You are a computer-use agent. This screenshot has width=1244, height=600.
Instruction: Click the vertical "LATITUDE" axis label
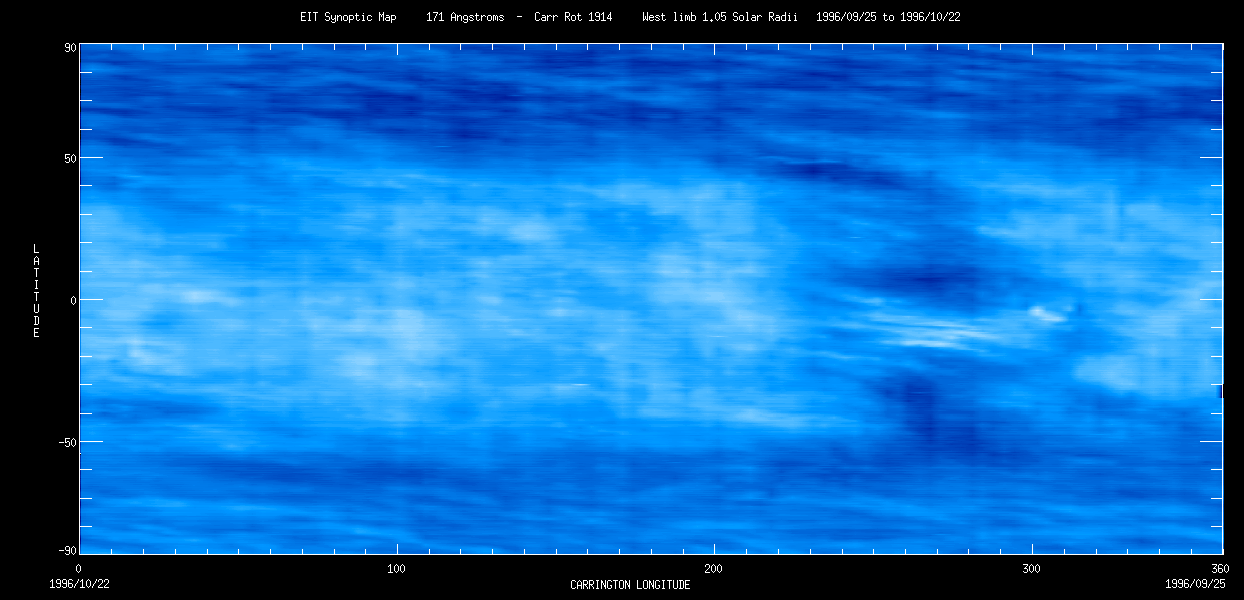pyautogui.click(x=36, y=291)
